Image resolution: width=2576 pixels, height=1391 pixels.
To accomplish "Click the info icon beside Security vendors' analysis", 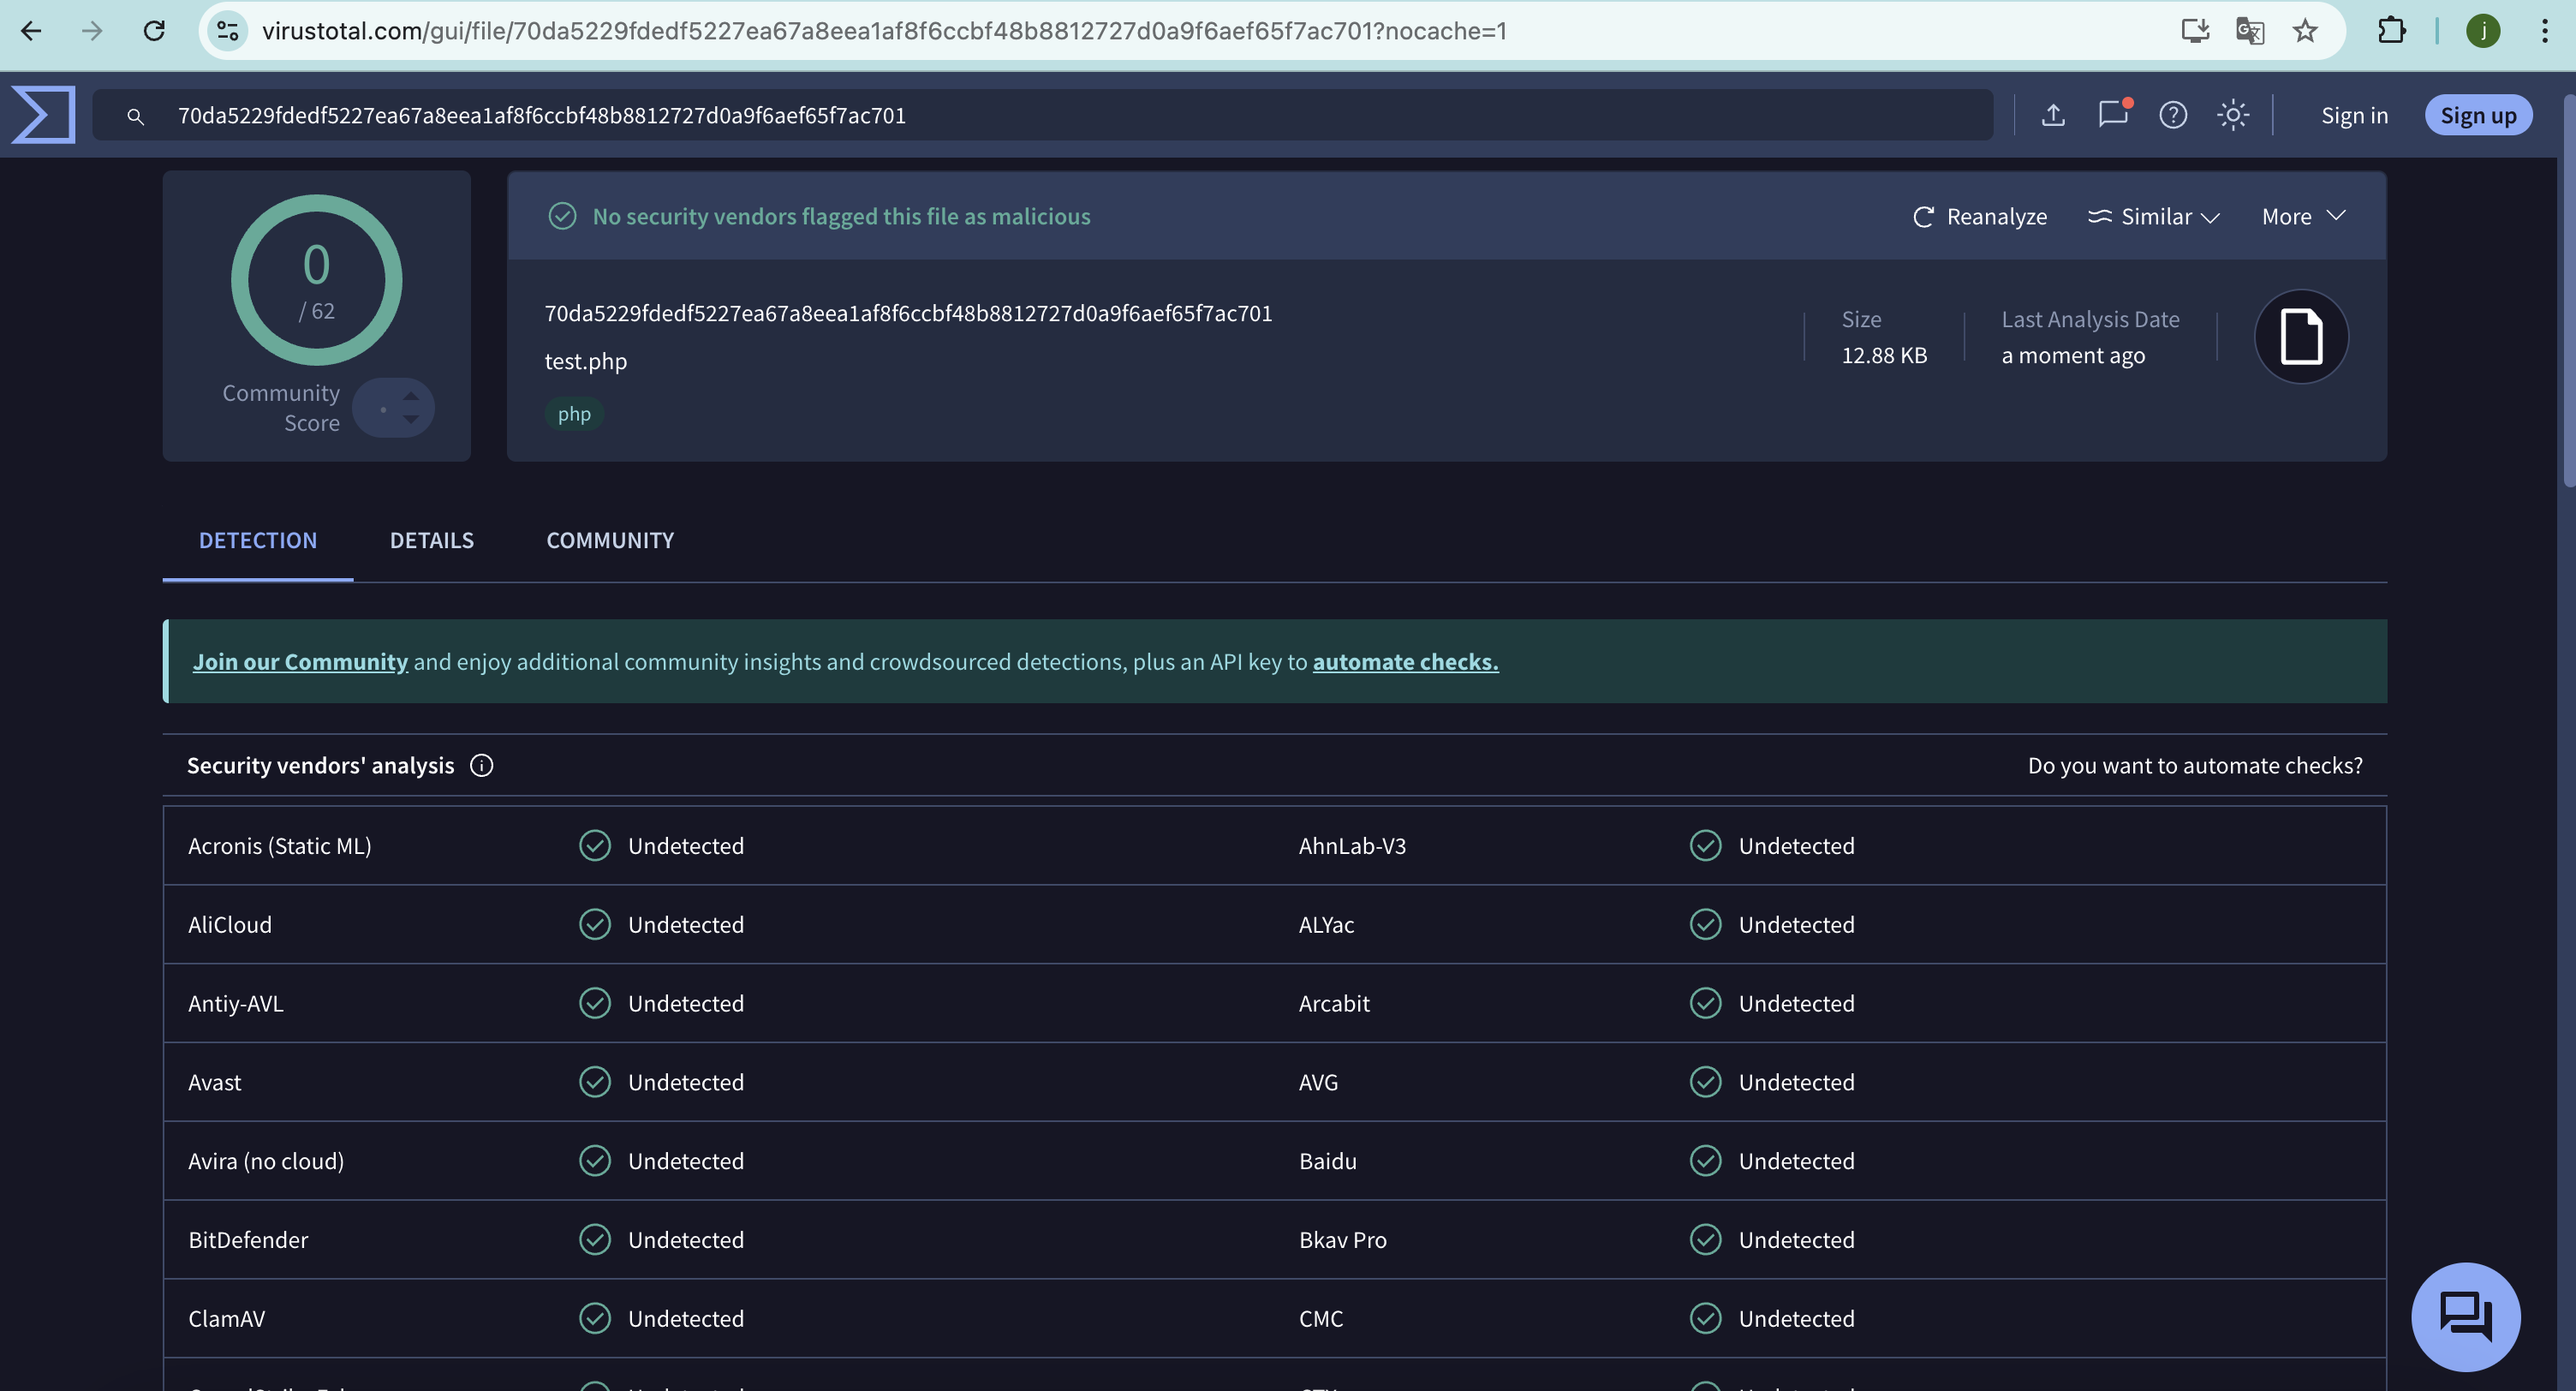I will coord(481,765).
